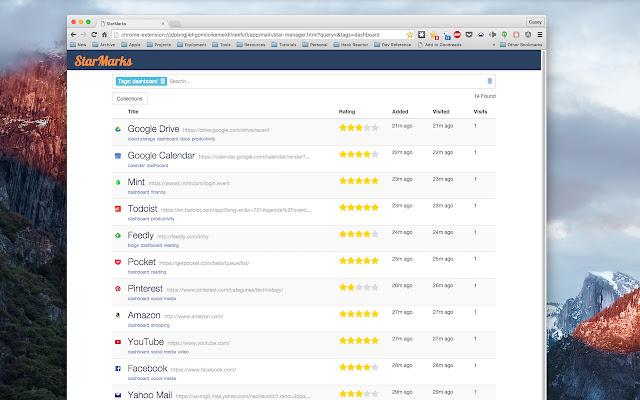Open the YouTube bookmark title
Screen dimensions: 640x400
(146, 342)
